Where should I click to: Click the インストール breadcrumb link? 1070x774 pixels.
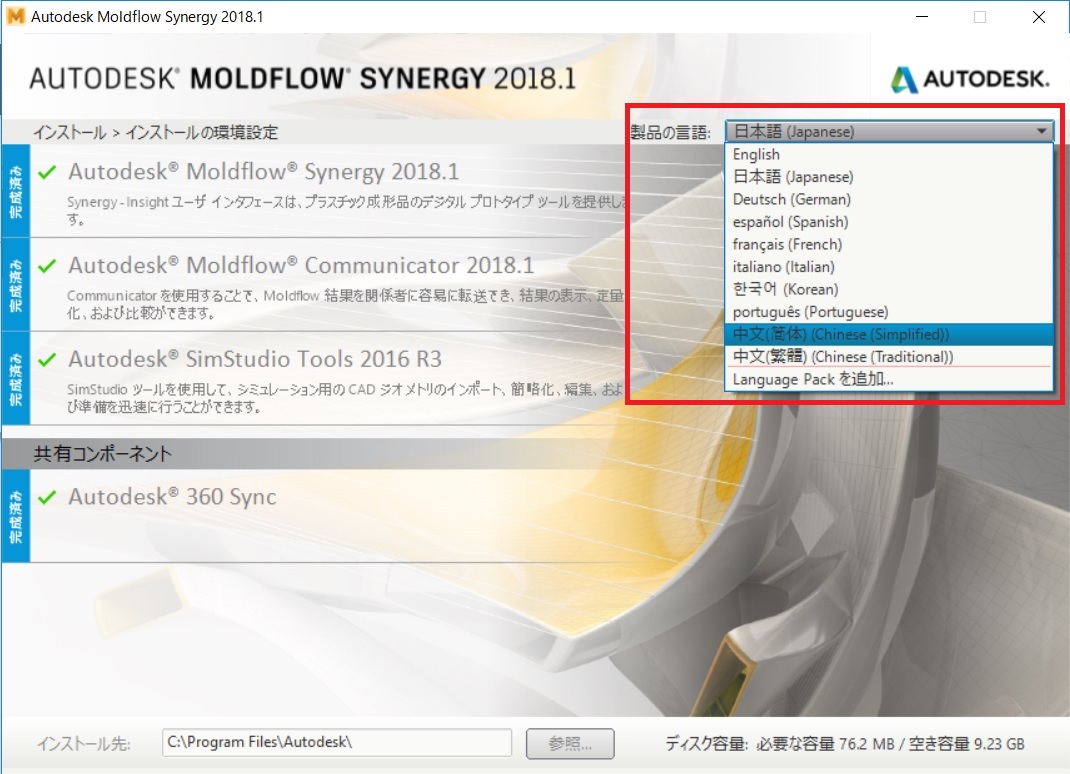tap(70, 132)
